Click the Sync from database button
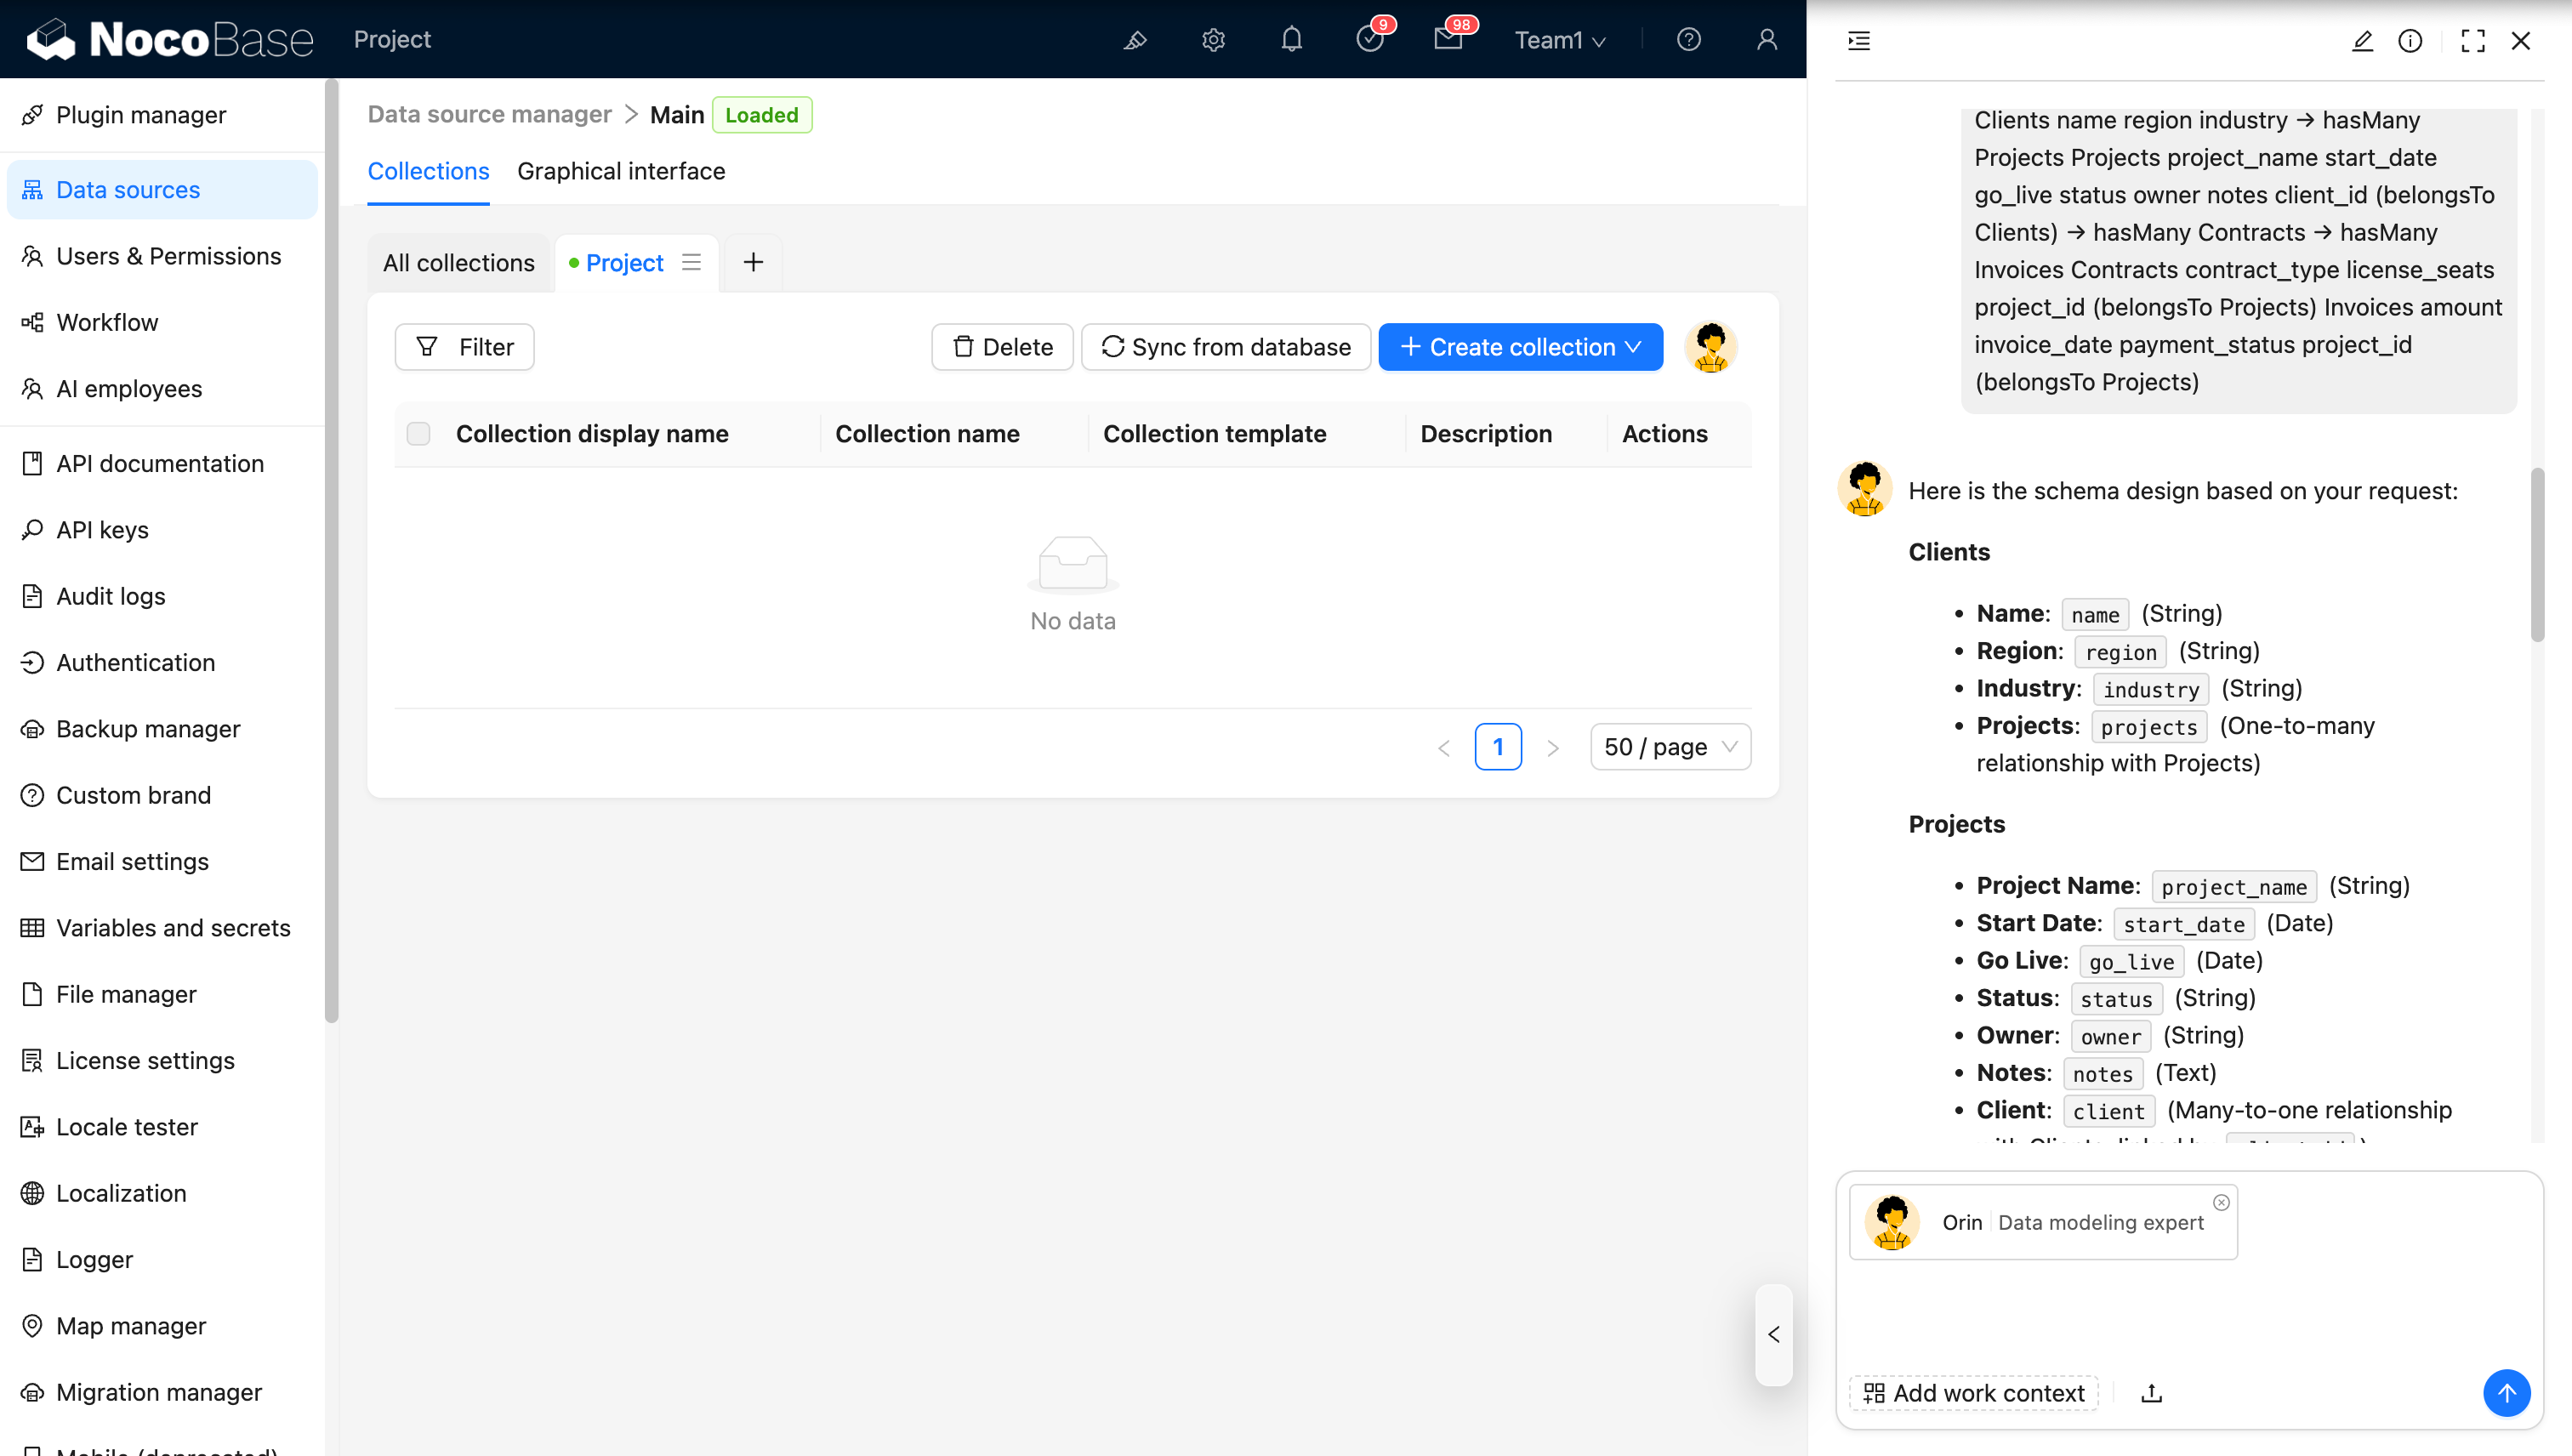 point(1226,347)
